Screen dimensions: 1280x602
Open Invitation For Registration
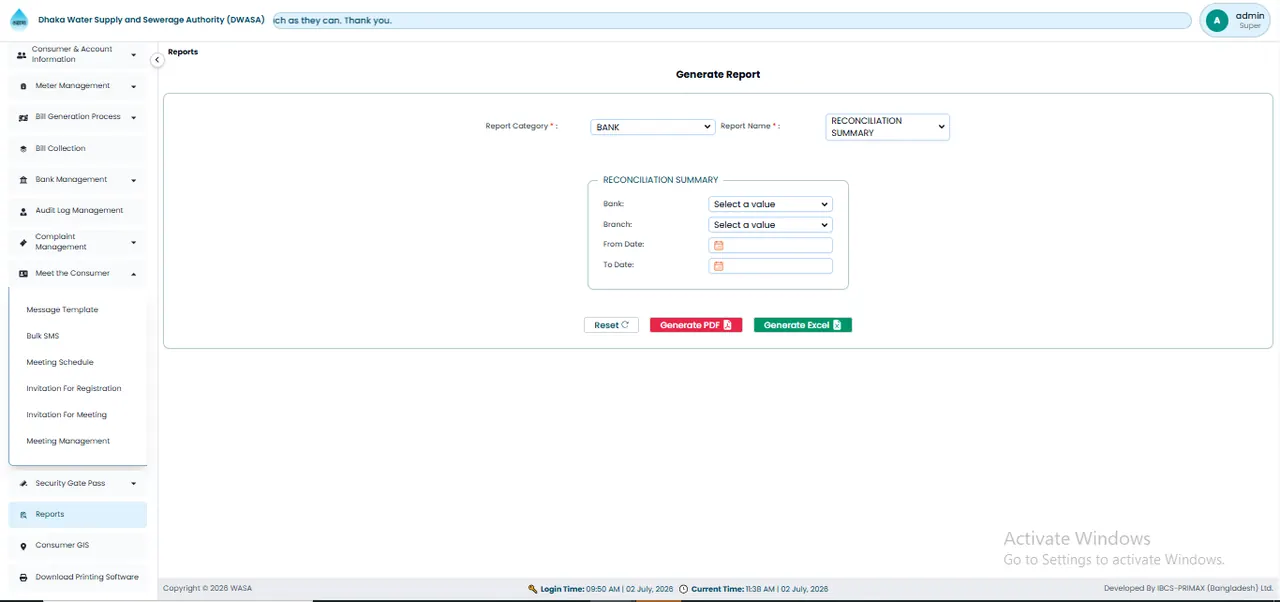pyautogui.click(x=74, y=388)
